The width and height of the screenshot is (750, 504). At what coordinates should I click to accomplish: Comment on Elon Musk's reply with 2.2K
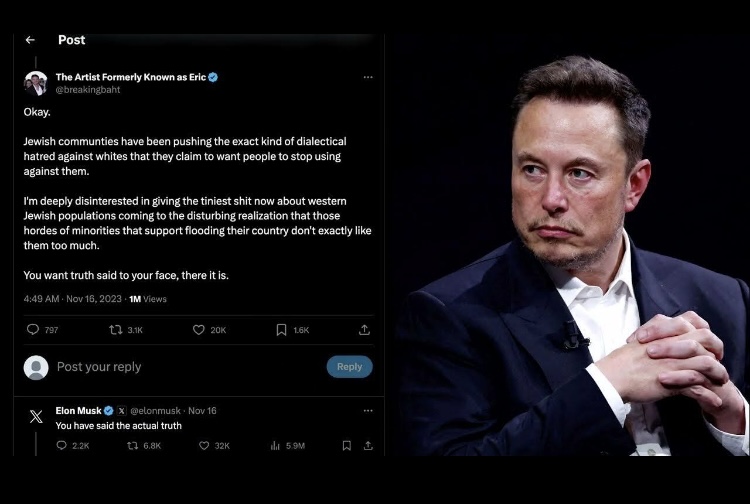(73, 446)
